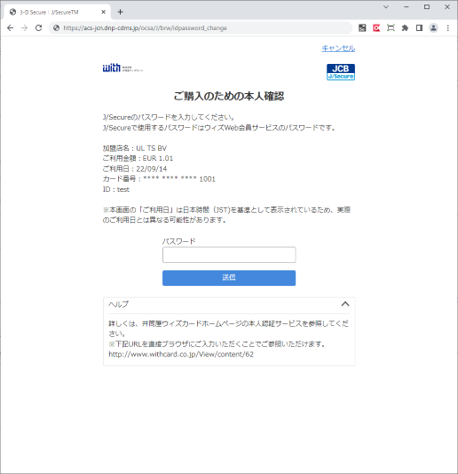Click the ご利用金額 EUR 1.01 line
The height and width of the screenshot is (474, 458).
[x=138, y=158]
